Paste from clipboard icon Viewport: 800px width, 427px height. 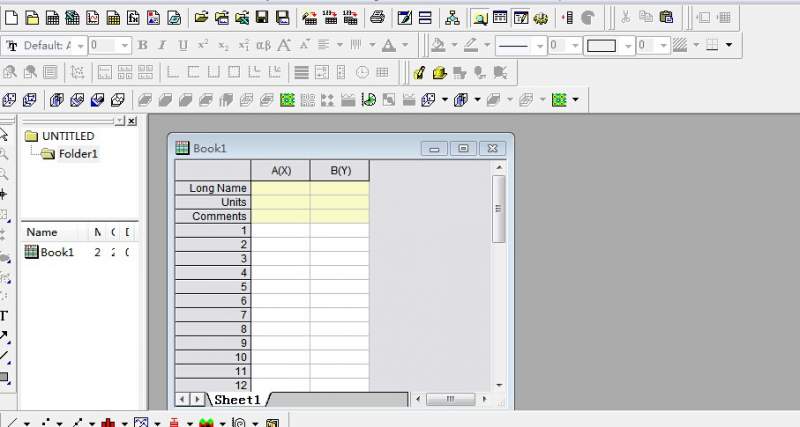click(x=666, y=17)
